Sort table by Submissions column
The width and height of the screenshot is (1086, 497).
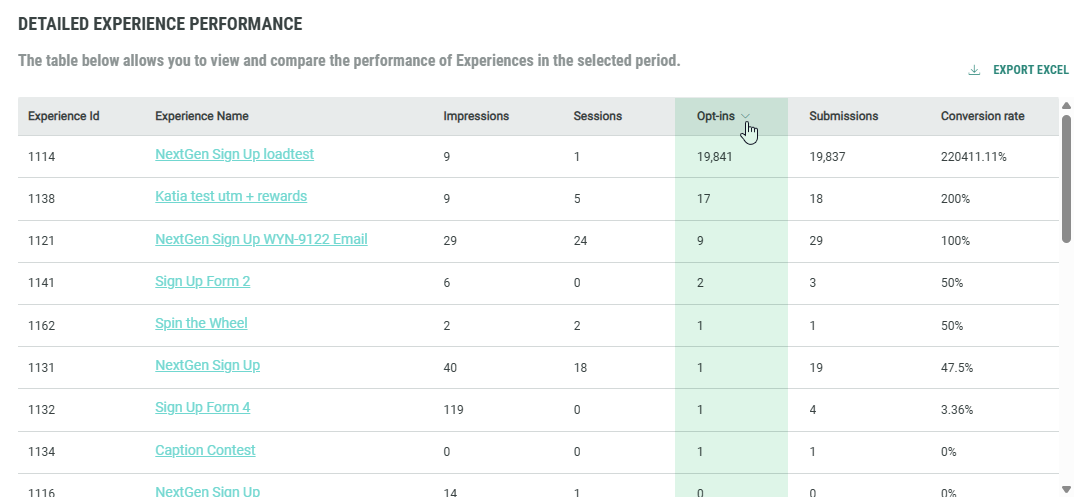coord(843,116)
